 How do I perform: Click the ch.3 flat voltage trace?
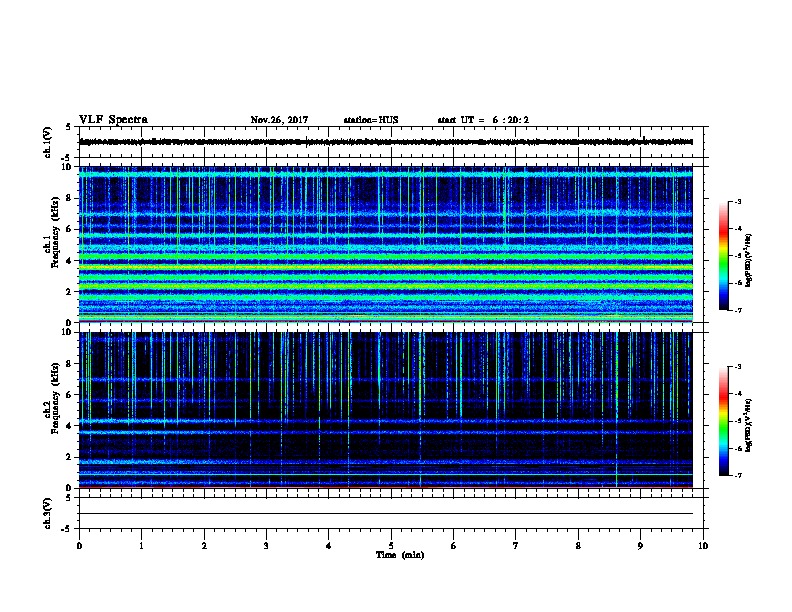point(386,514)
